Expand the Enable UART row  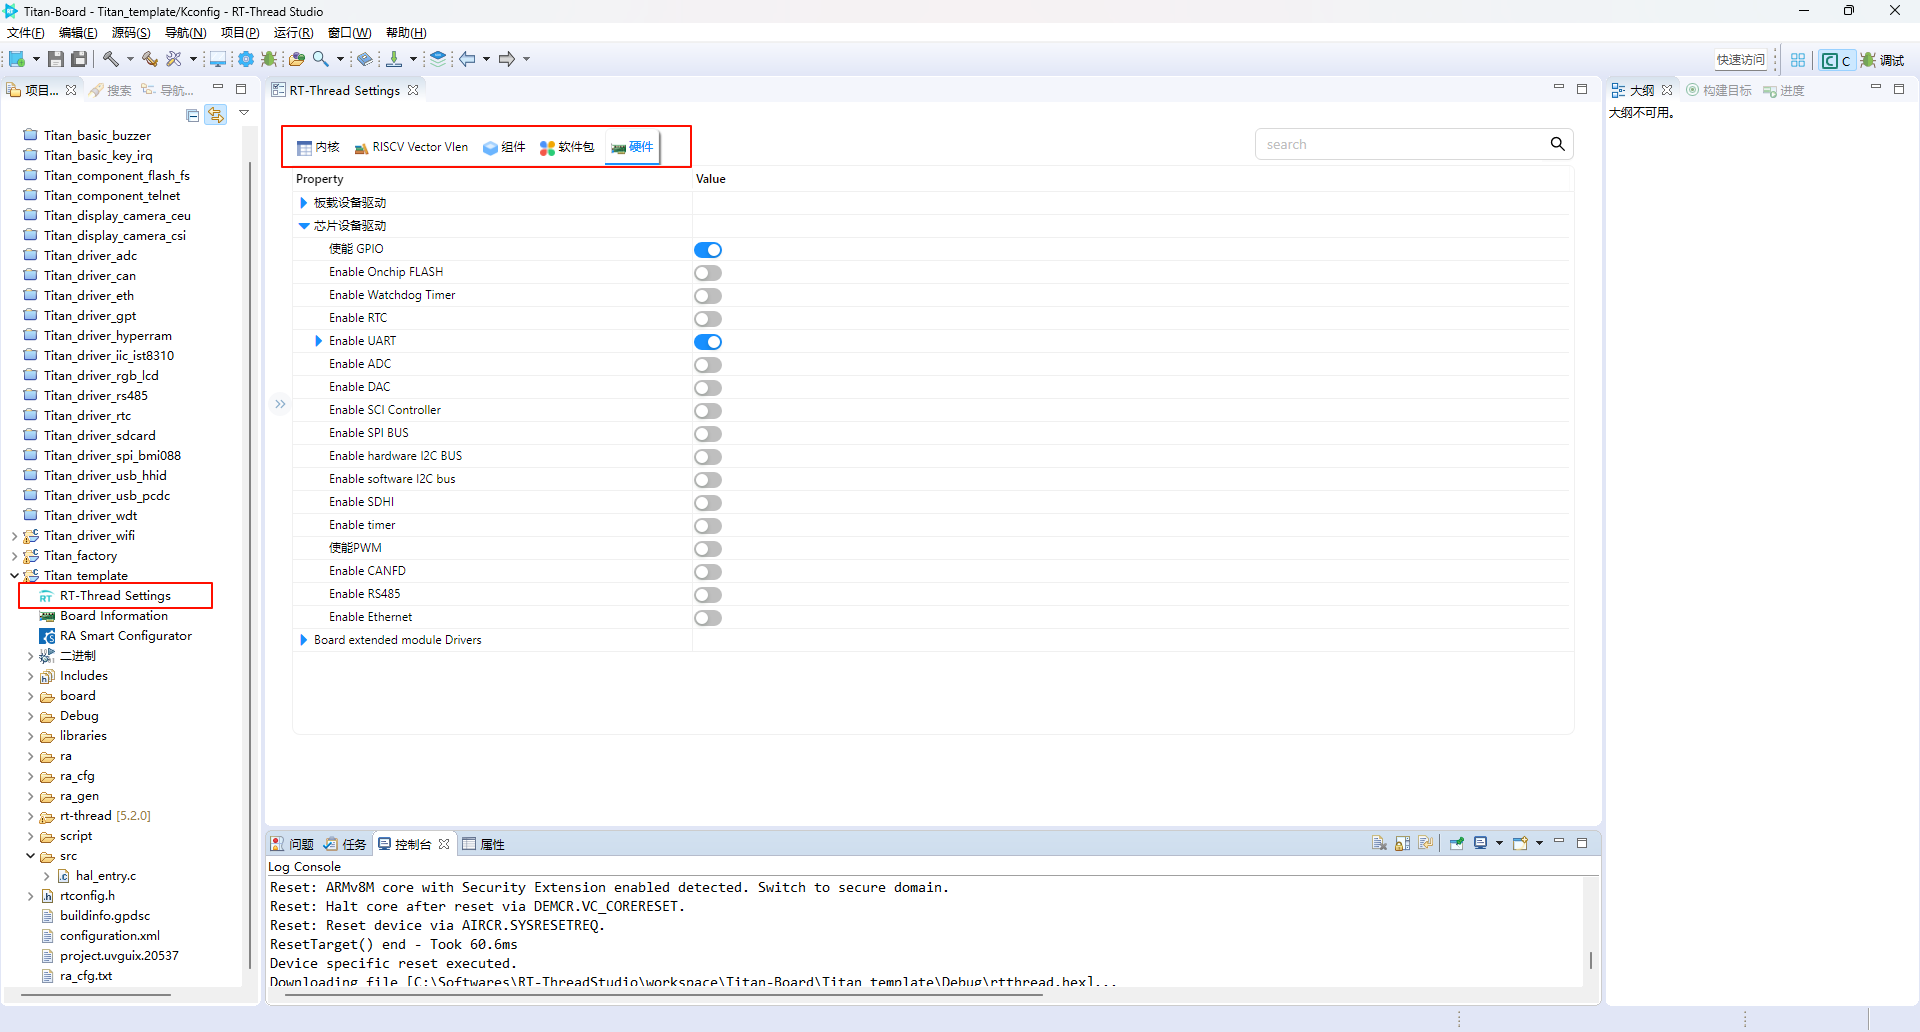pyautogui.click(x=319, y=341)
